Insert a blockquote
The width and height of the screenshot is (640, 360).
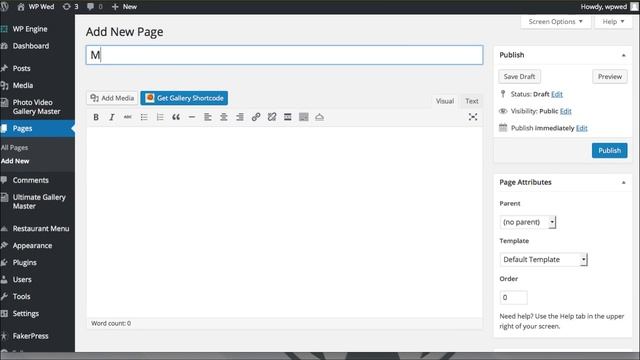coord(176,117)
